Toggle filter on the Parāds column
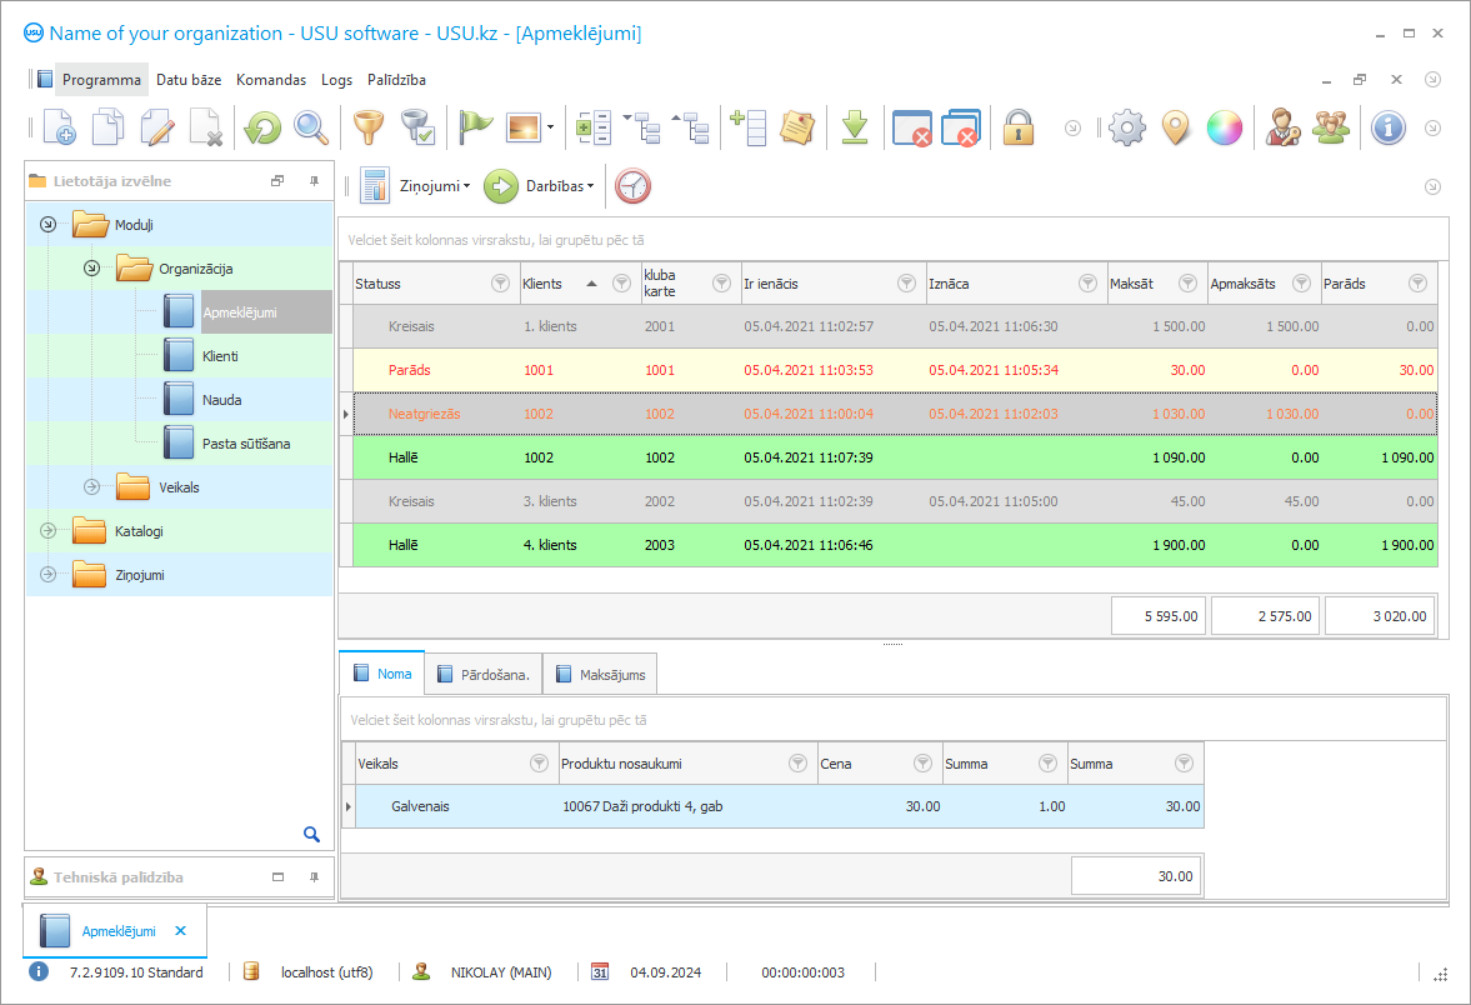The width and height of the screenshot is (1471, 1005). click(x=1417, y=284)
